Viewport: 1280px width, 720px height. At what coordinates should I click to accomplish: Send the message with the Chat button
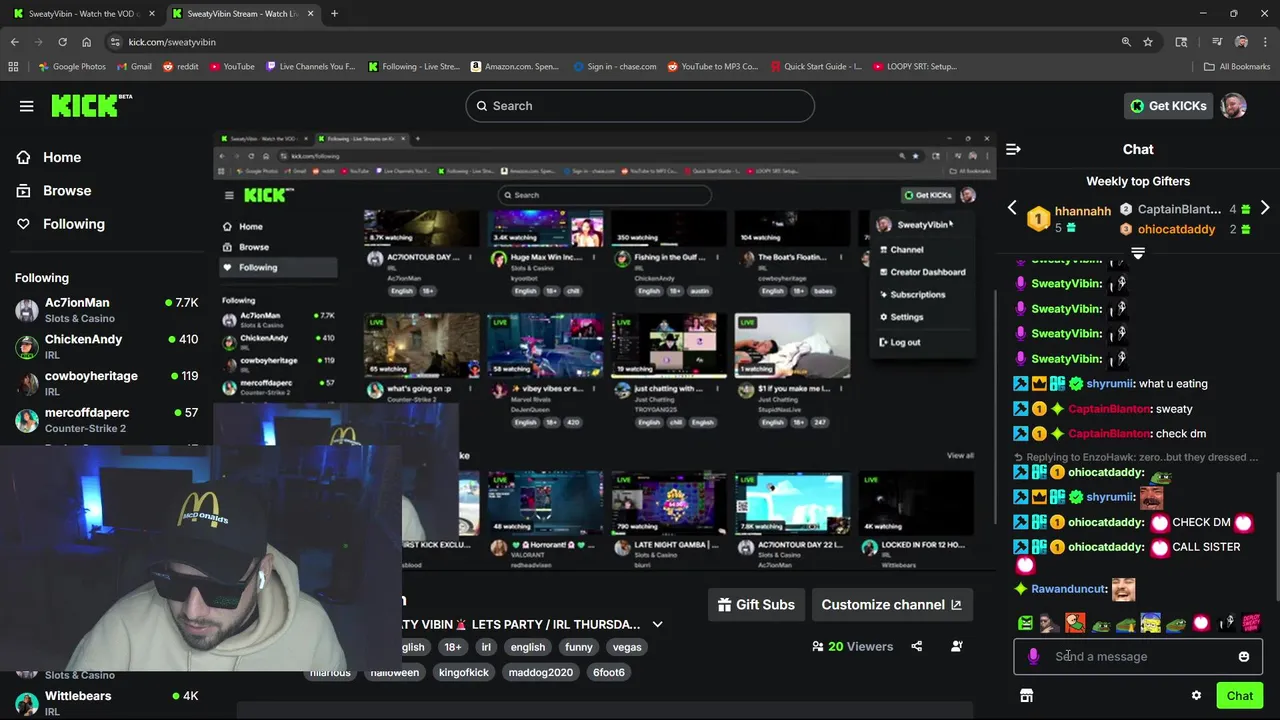[x=1240, y=696]
